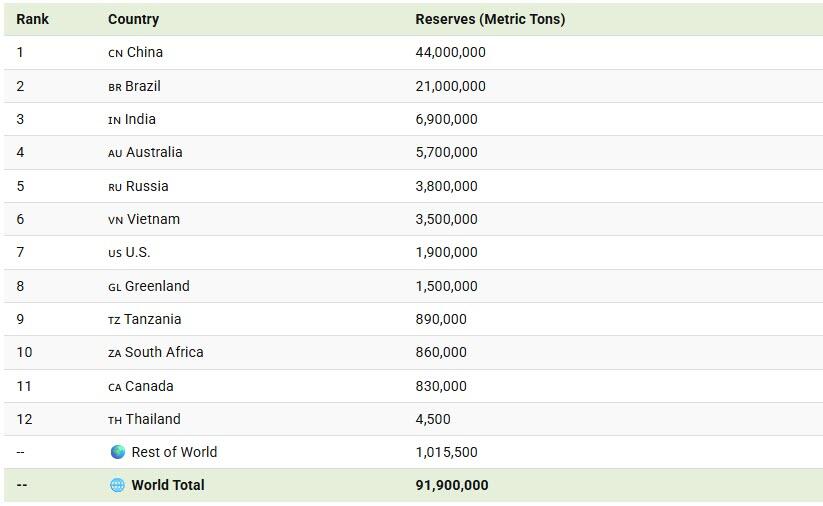Image resolution: width=823 pixels, height=506 pixels.
Task: Click the Tanzania country name
Action: pyautogui.click(x=153, y=319)
